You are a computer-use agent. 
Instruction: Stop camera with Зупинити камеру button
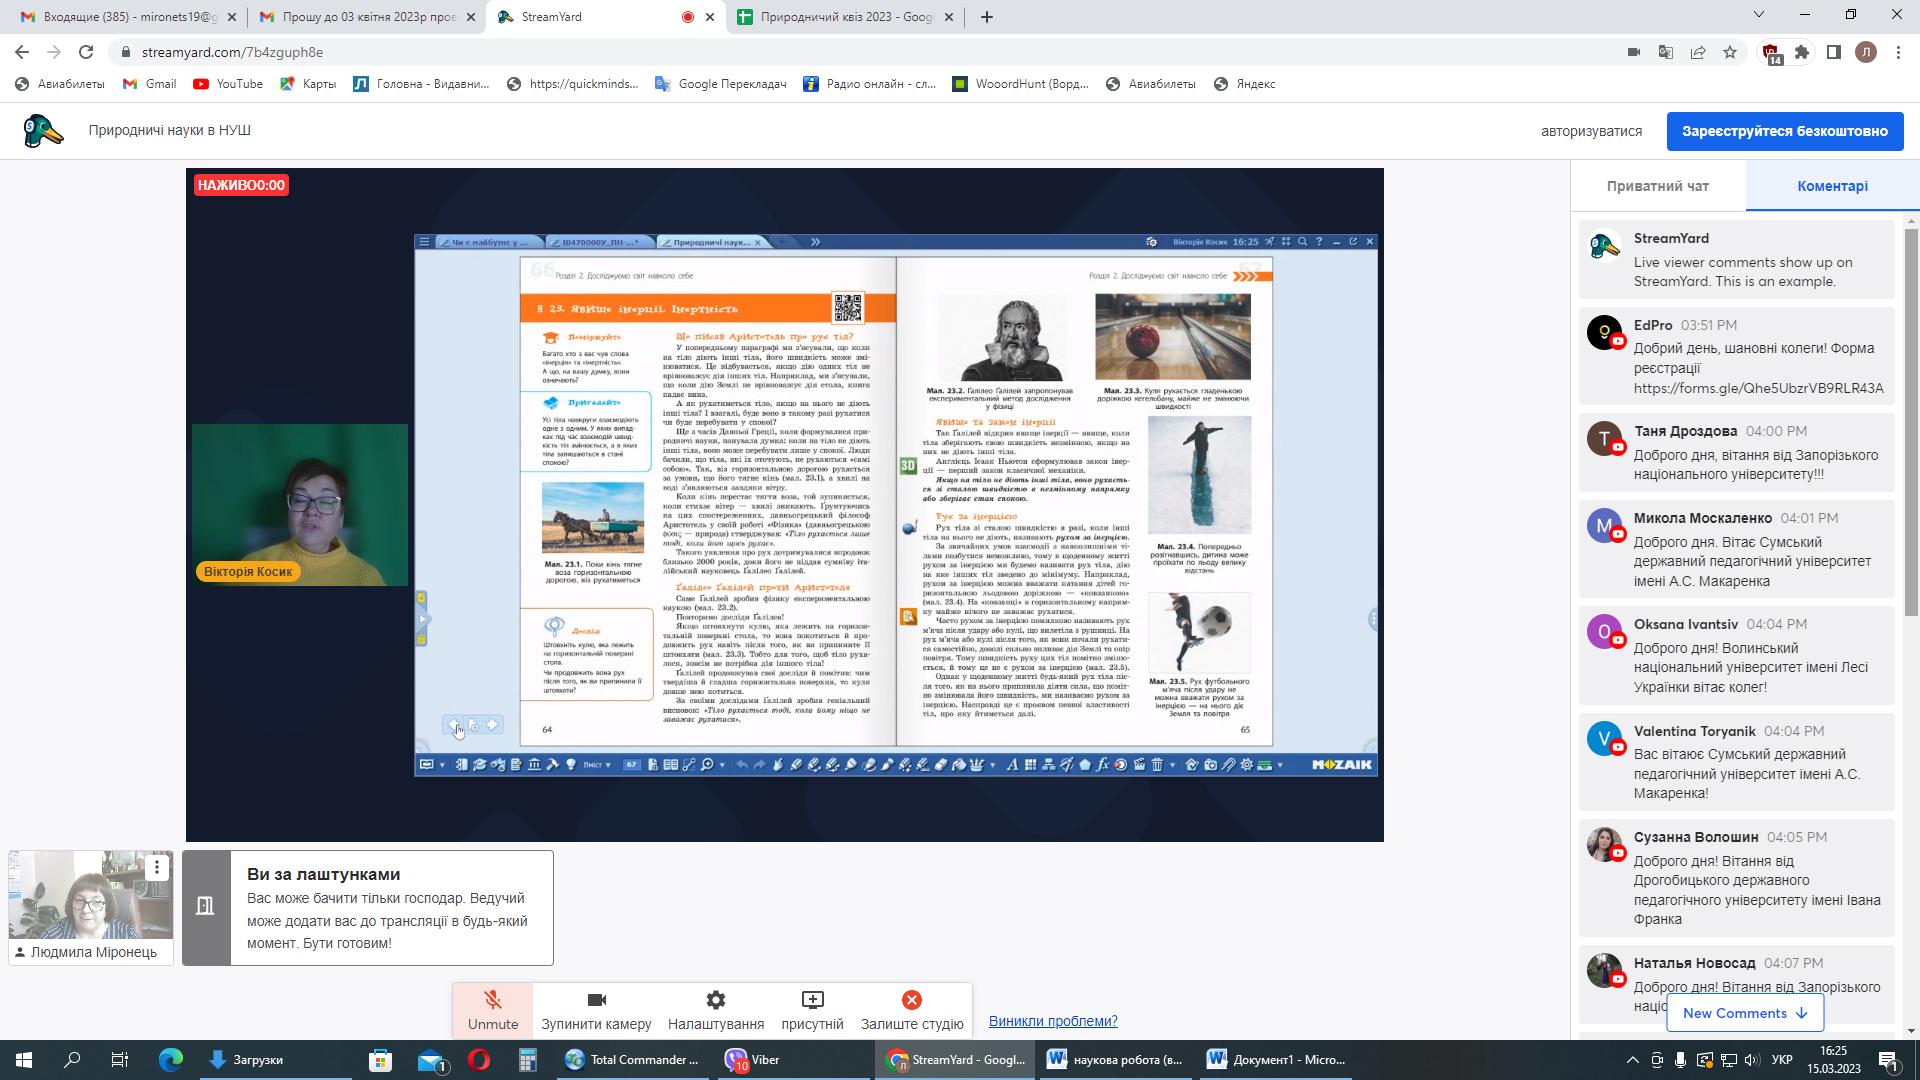[596, 1010]
